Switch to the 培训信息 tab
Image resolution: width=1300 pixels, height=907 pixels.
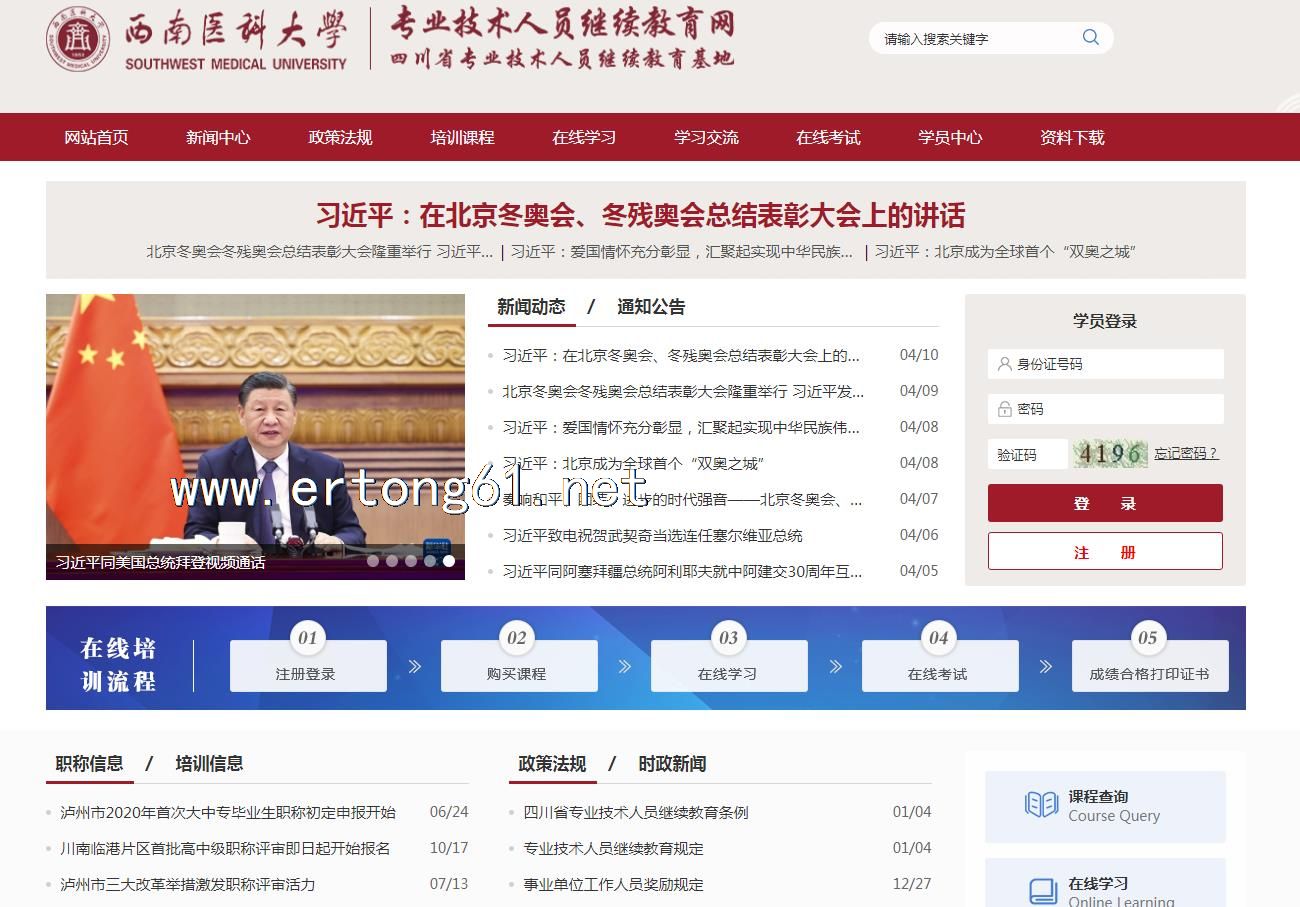[x=209, y=764]
